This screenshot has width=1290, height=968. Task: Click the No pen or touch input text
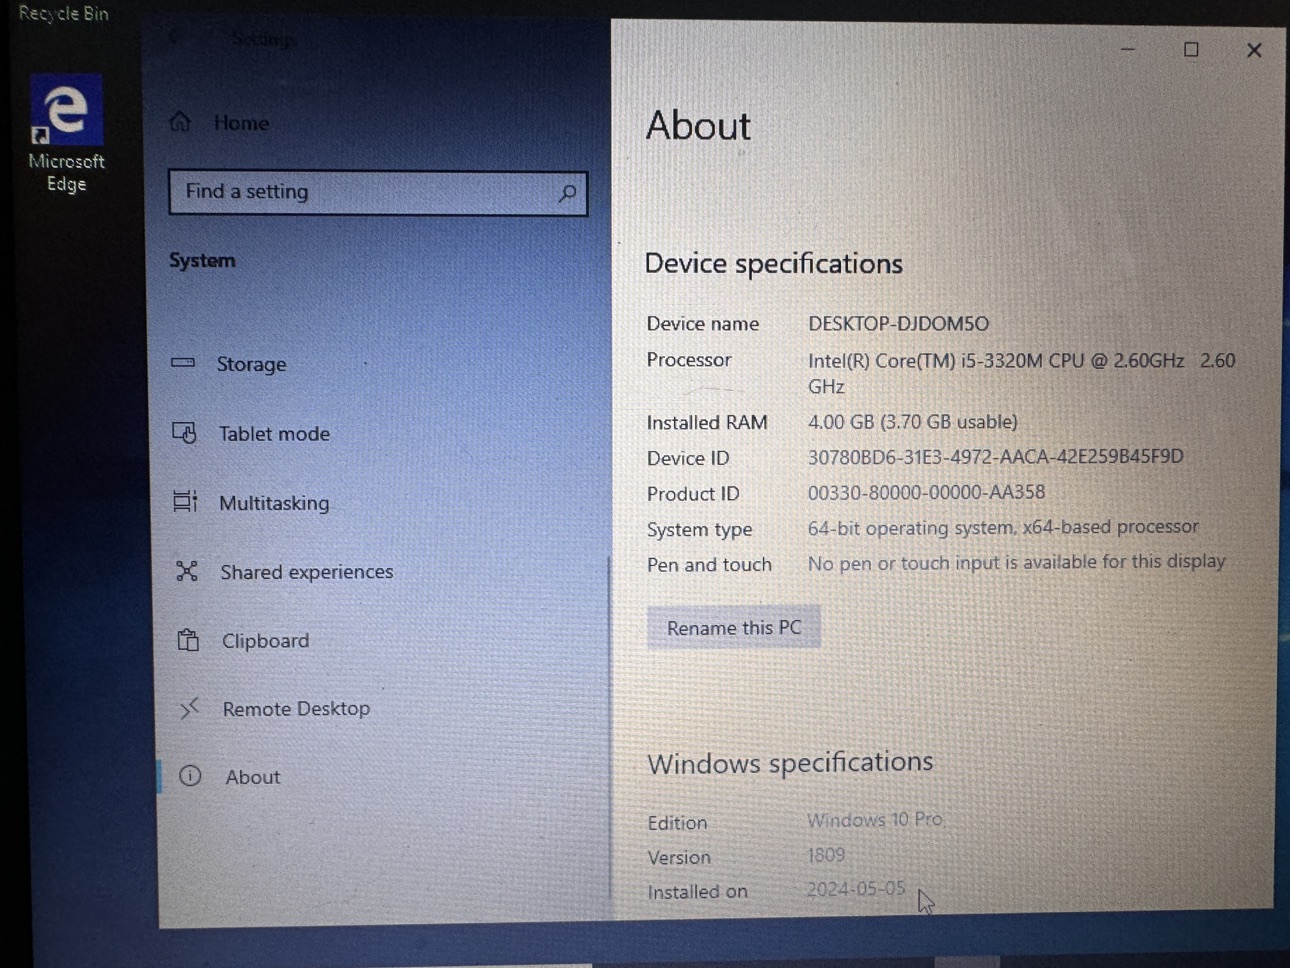1016,563
